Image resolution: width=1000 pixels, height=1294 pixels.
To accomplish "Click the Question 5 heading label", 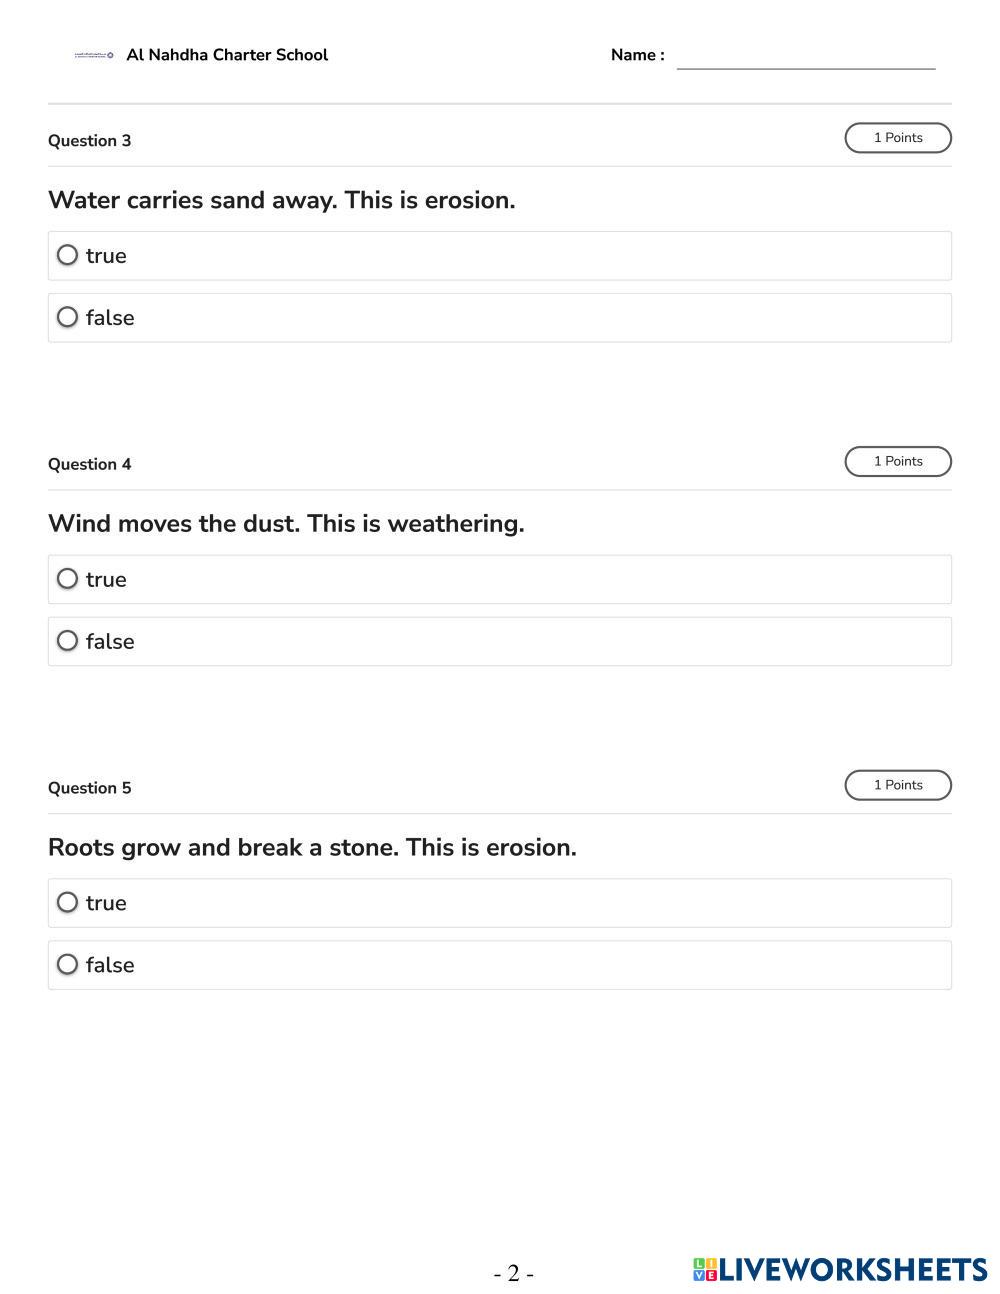I will 89,788.
